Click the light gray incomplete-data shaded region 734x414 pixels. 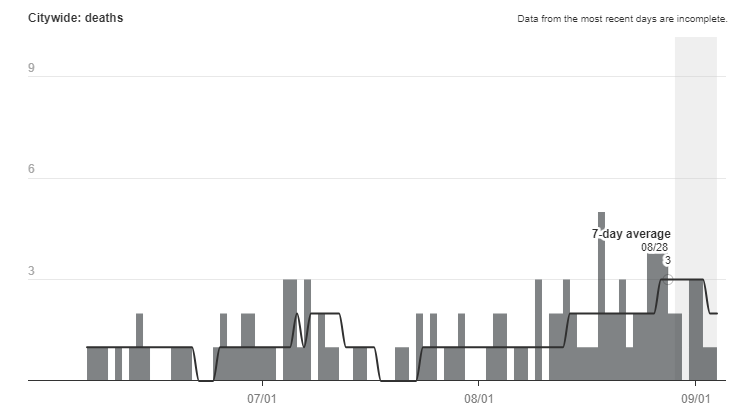(696, 150)
